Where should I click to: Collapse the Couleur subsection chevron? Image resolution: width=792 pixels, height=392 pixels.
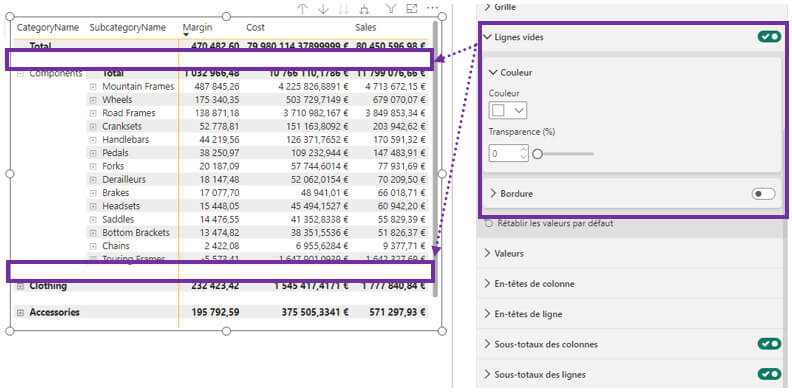point(493,73)
